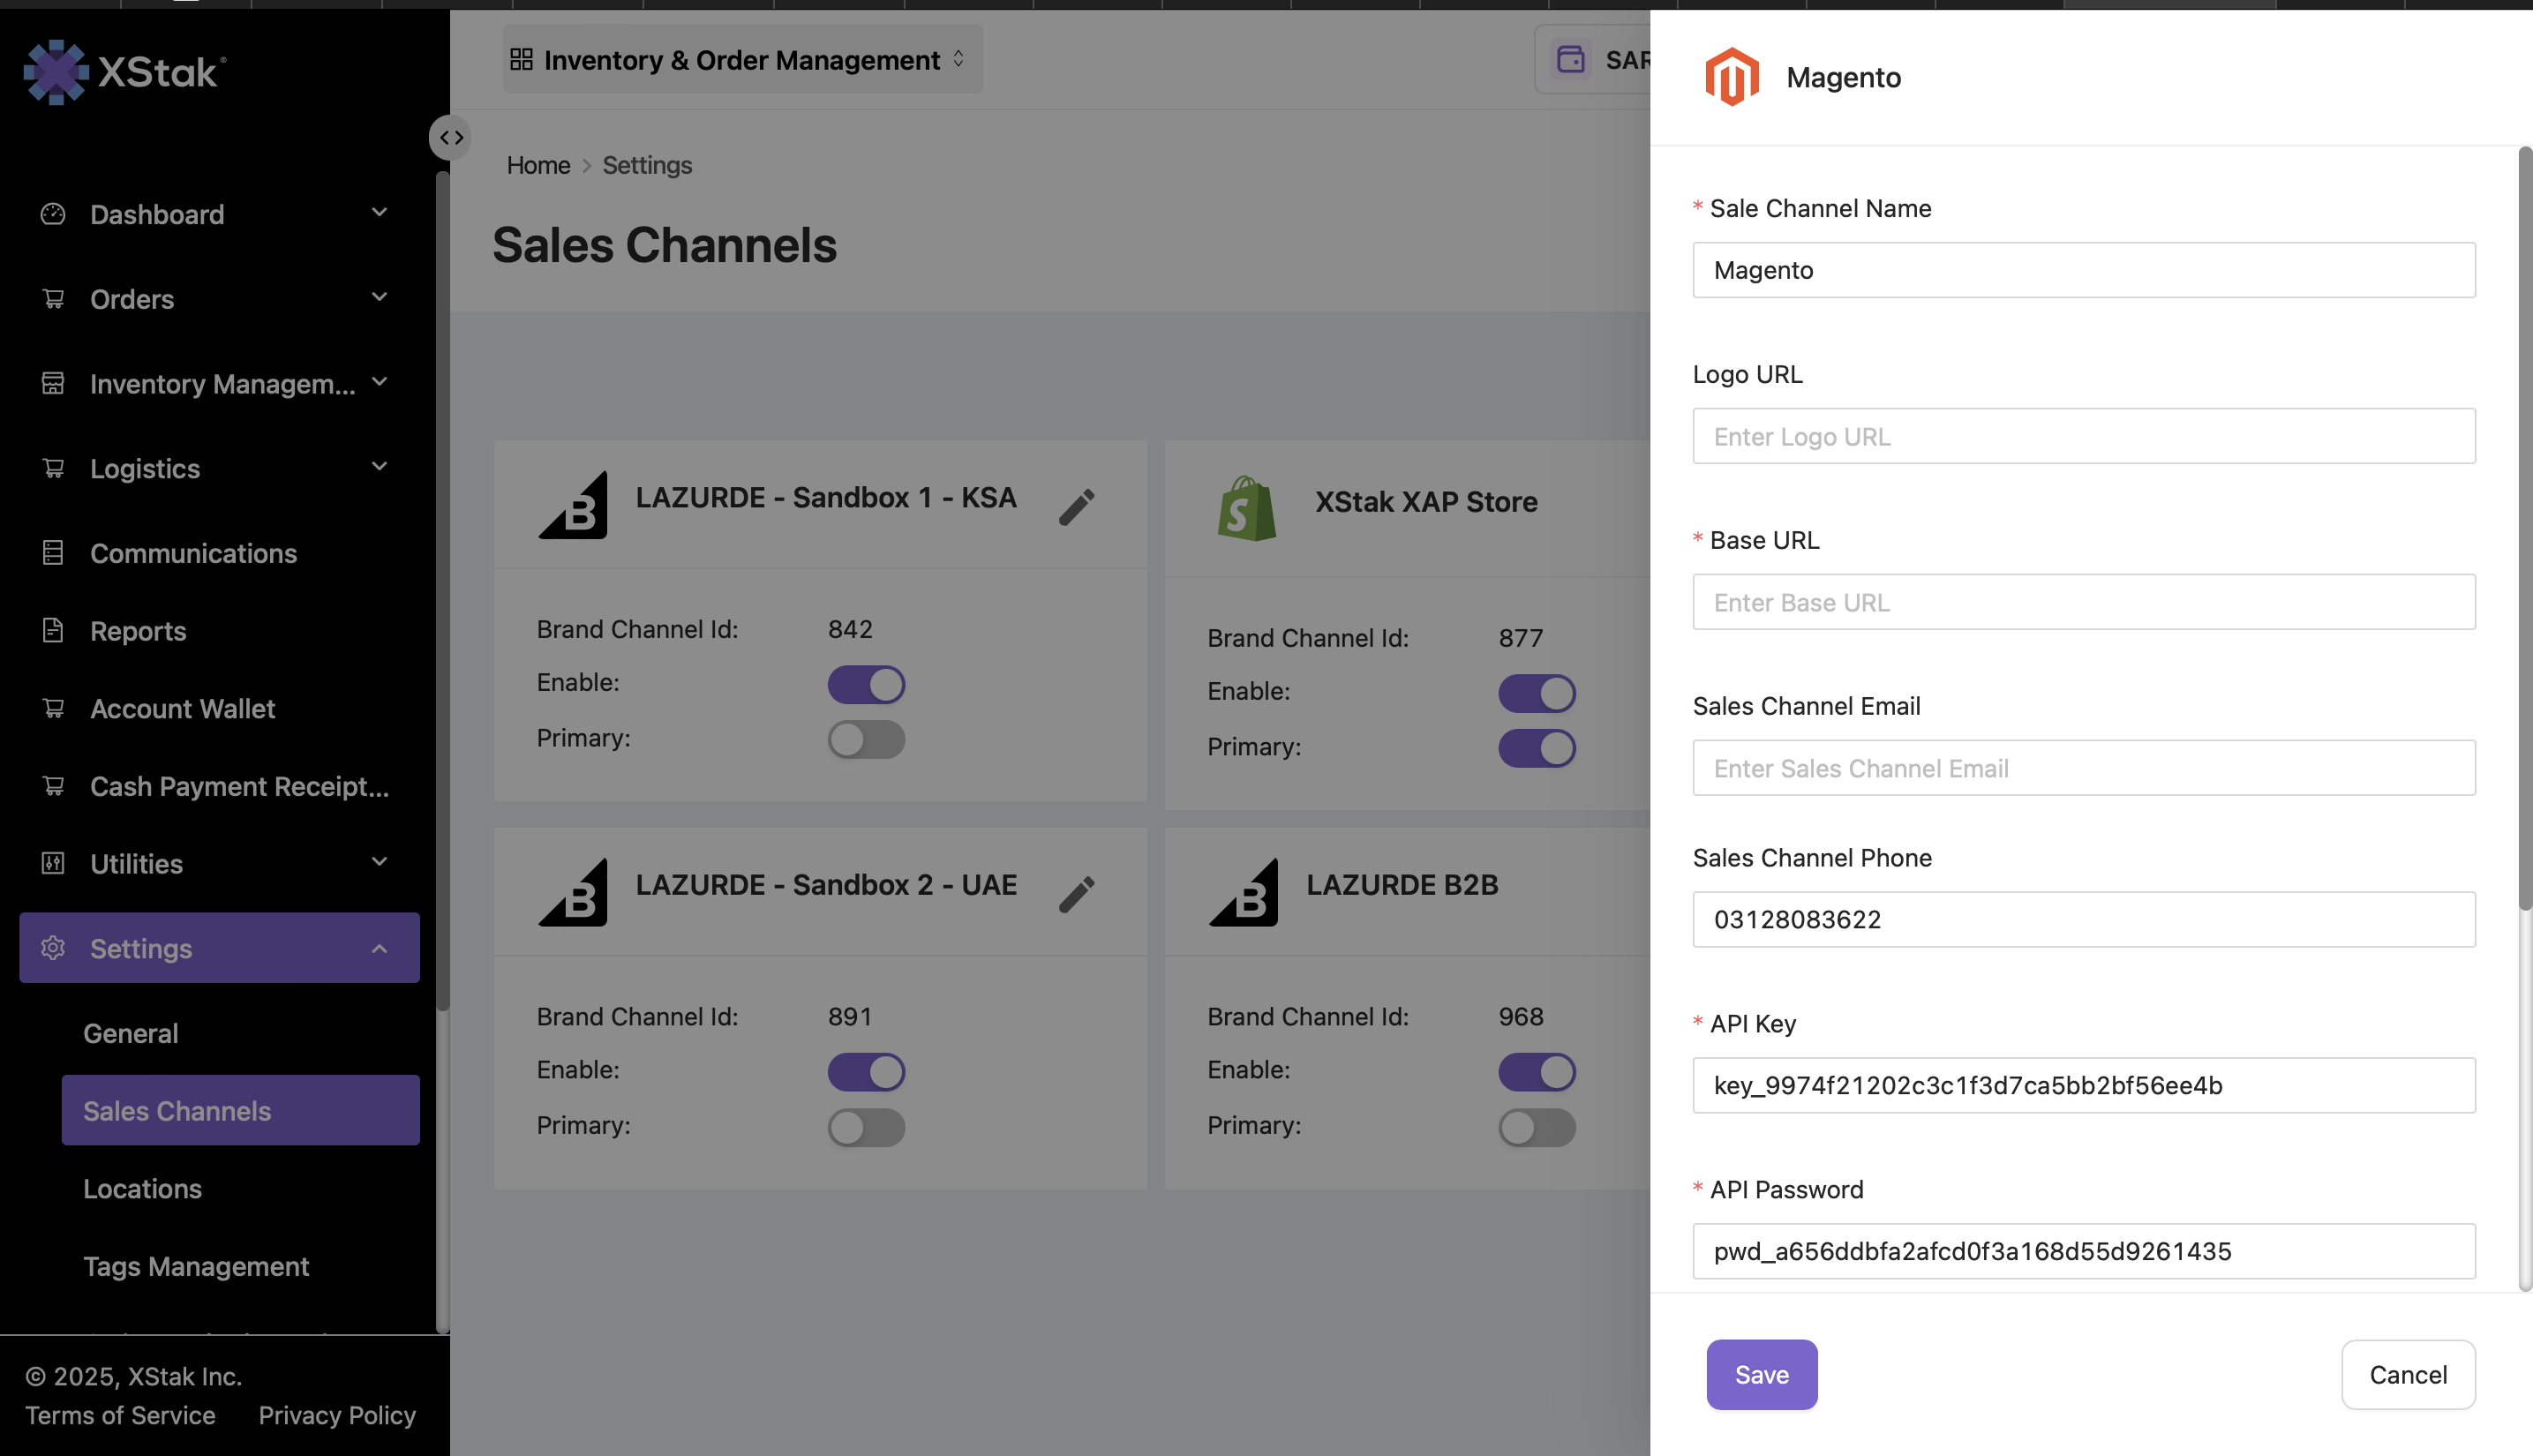This screenshot has height=1456, width=2533.
Task: Expand the Orders sidebar menu chevron
Action: click(379, 297)
